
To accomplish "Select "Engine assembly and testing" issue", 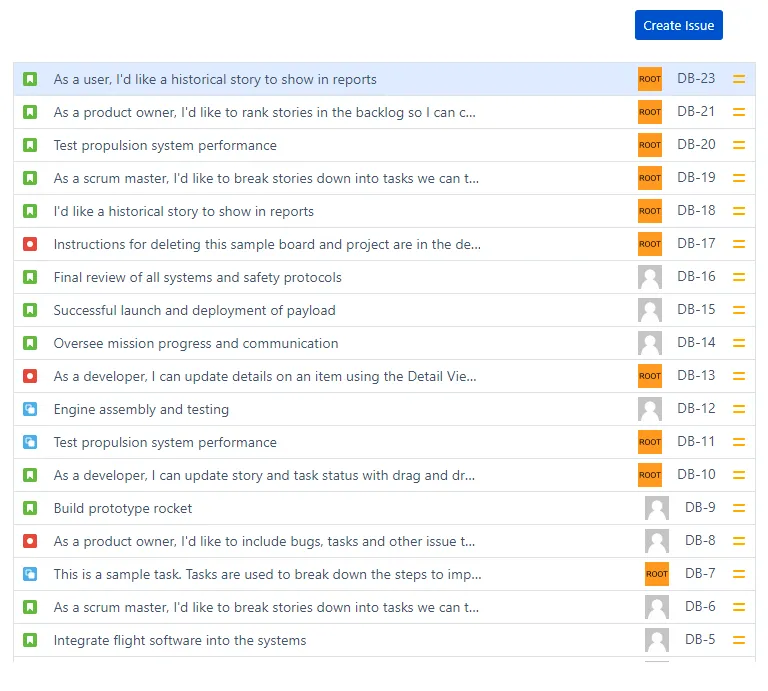I will (x=141, y=409).
